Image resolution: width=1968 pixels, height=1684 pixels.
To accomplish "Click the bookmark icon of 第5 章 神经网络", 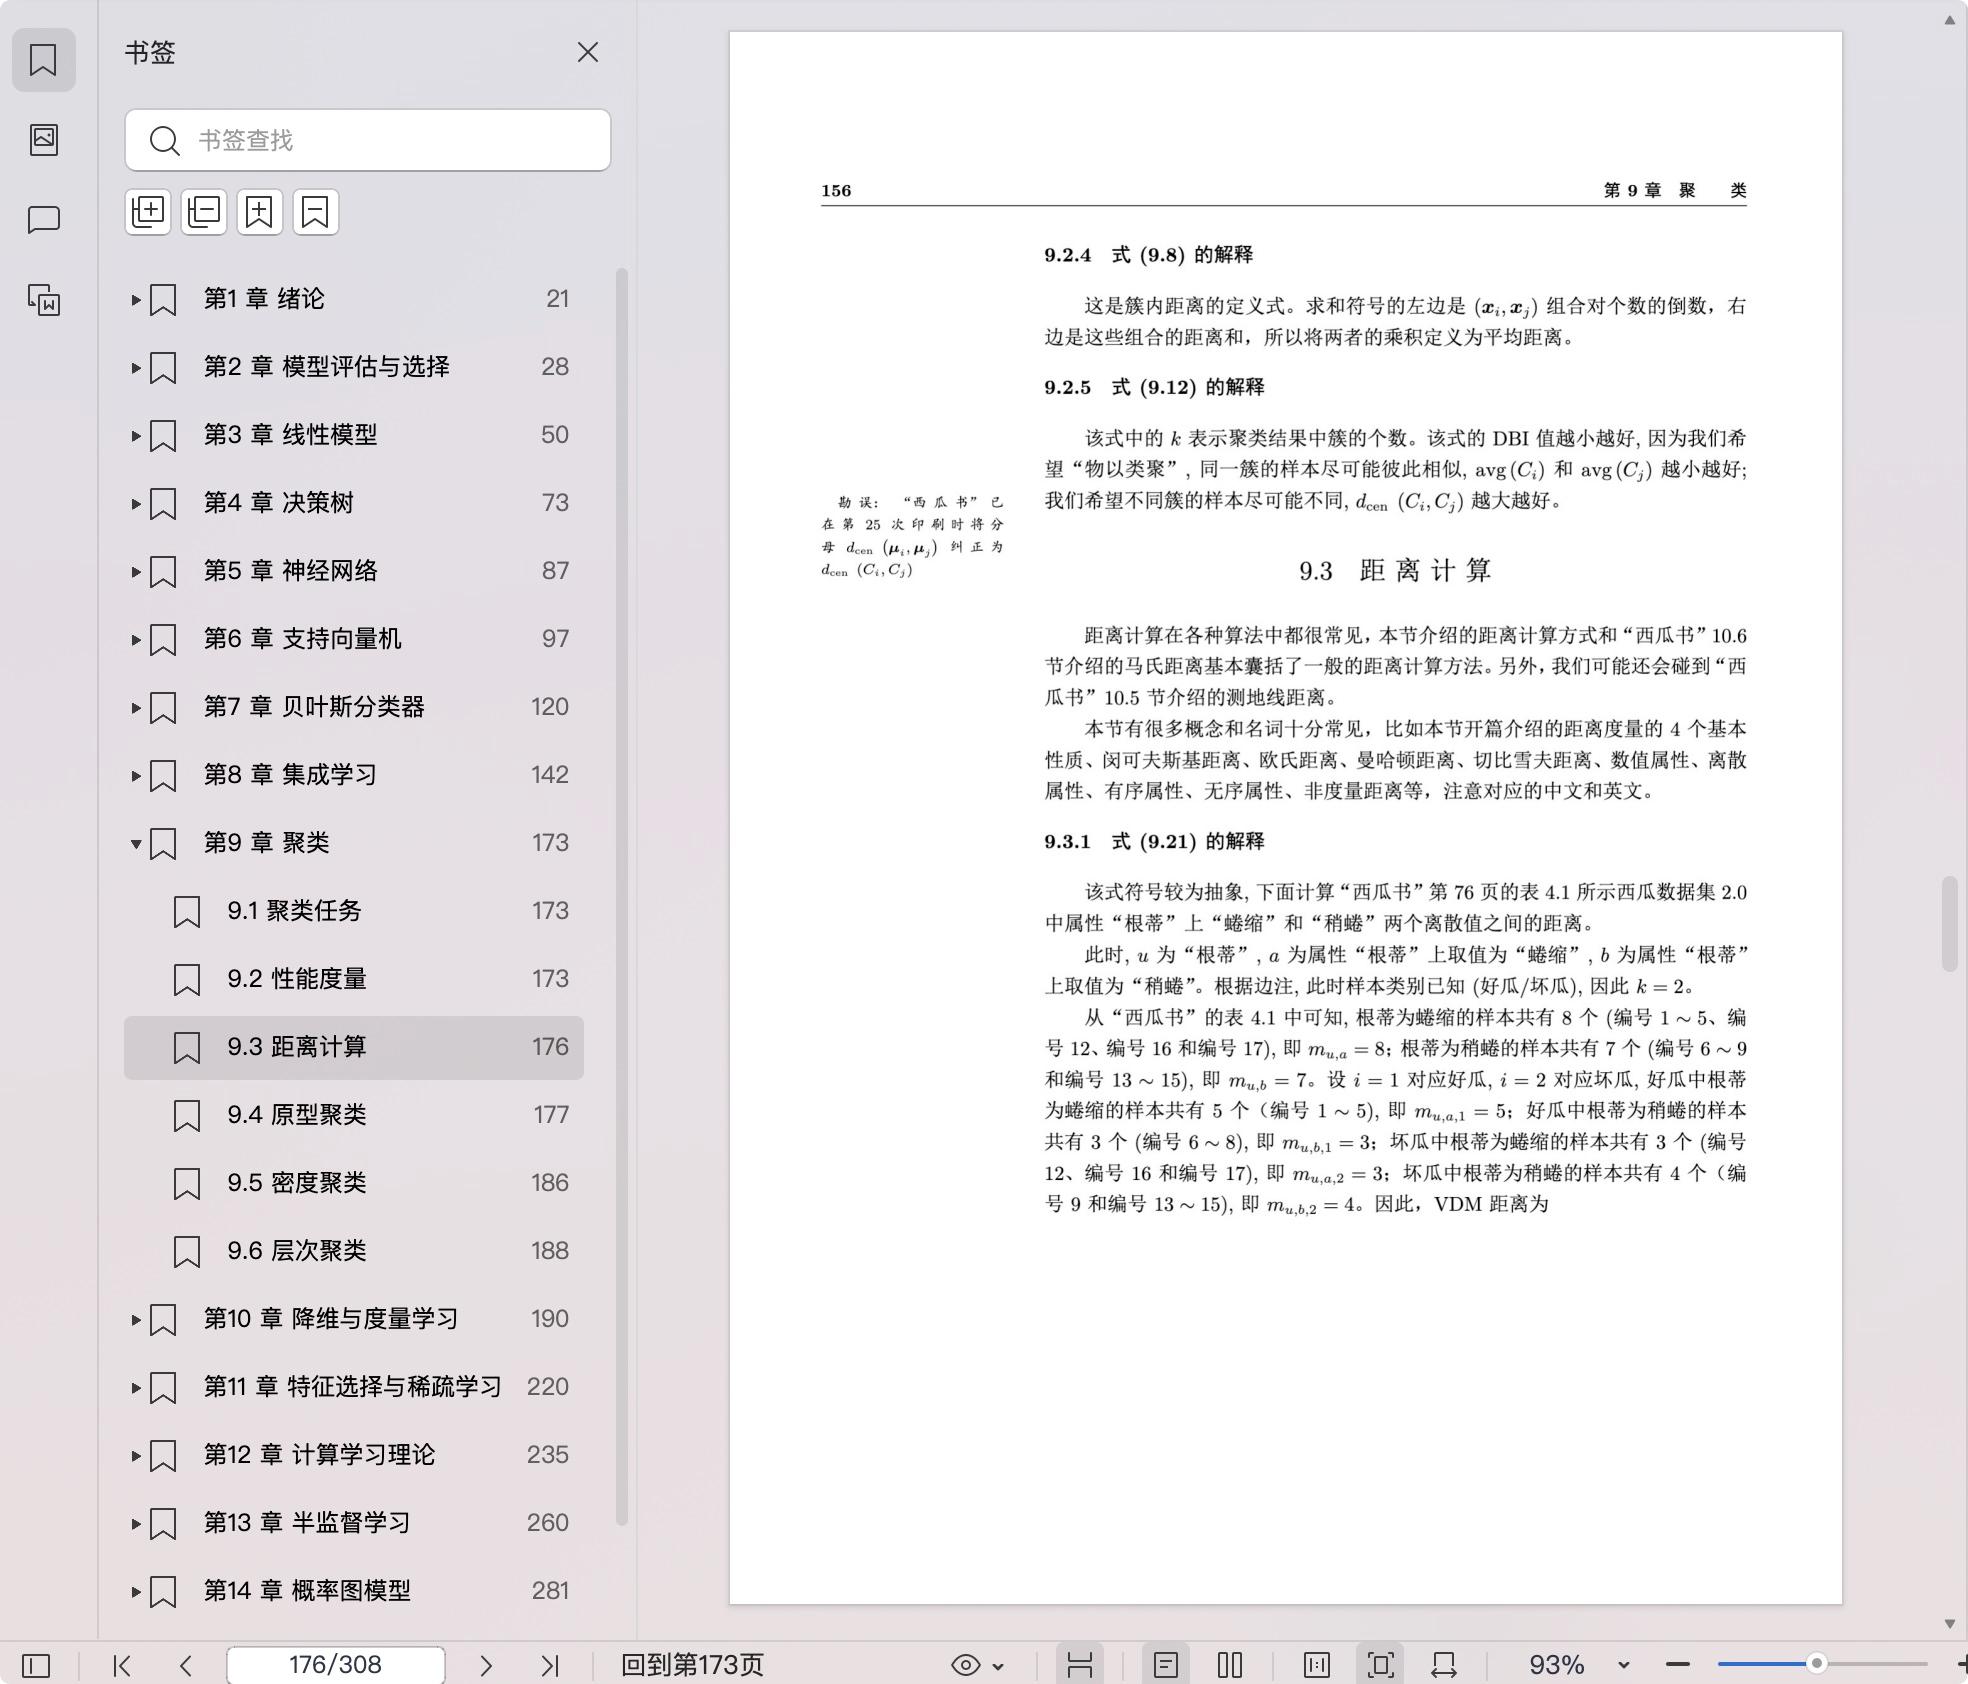I will point(163,571).
